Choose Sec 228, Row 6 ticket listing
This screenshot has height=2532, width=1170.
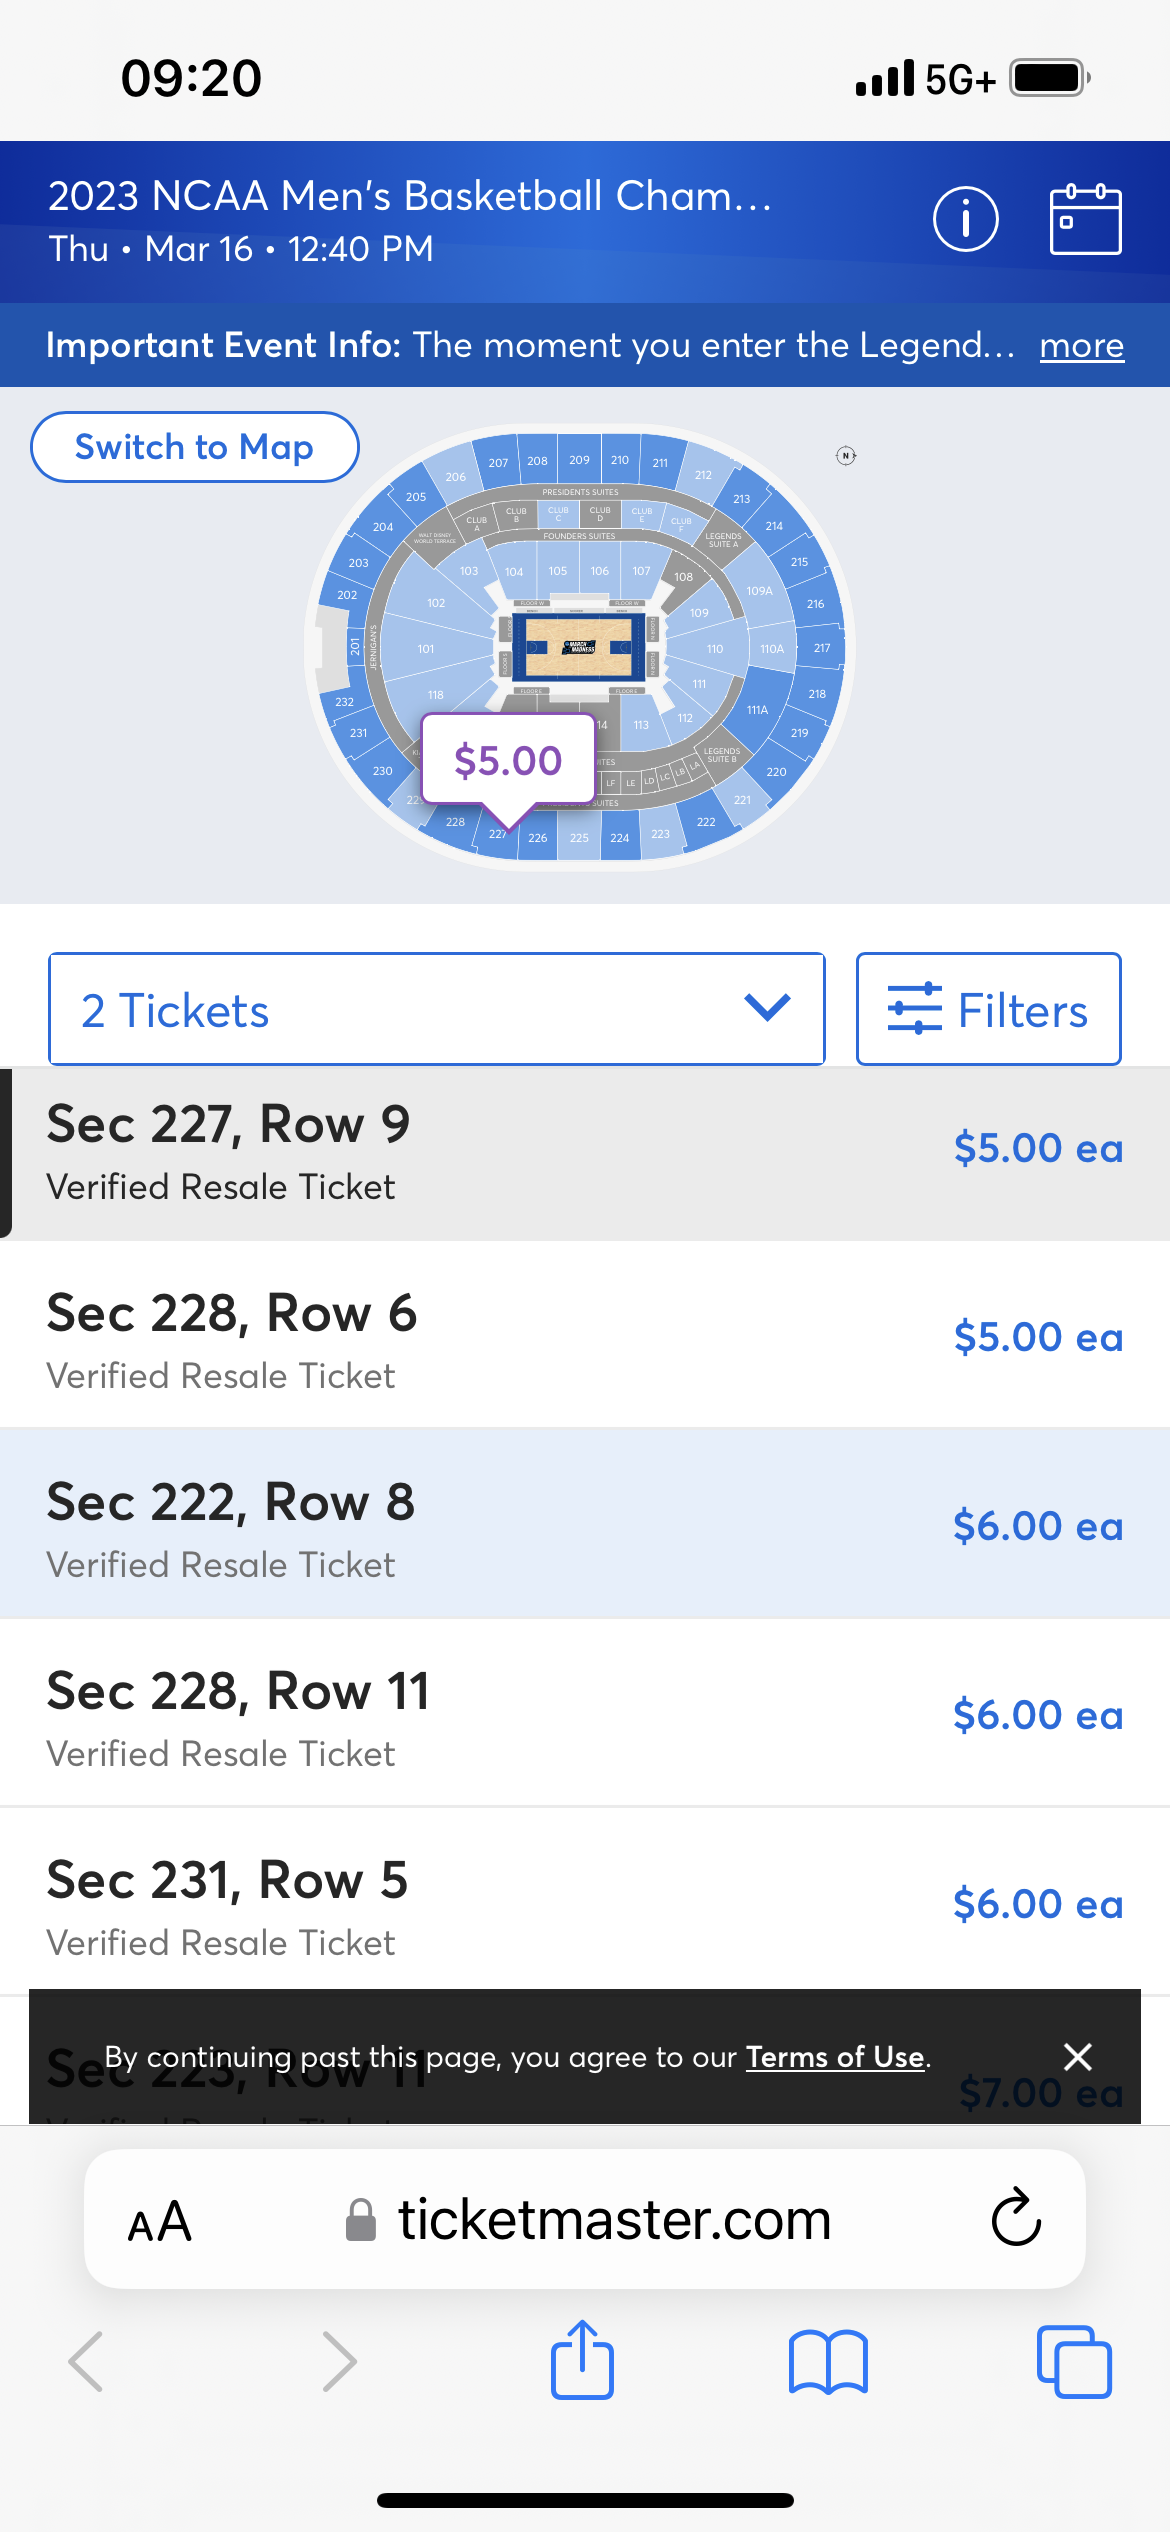tap(585, 1340)
